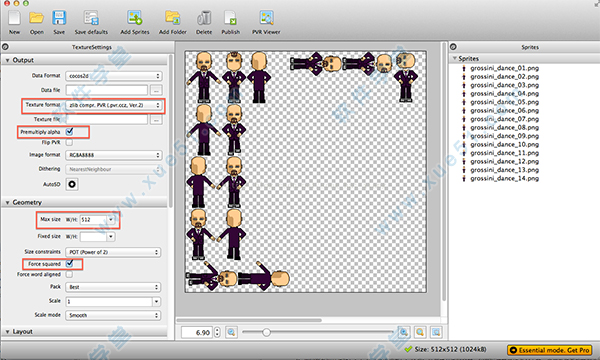Click the Delete trash icon
Viewport: 600px width, 360px height.
204,18
